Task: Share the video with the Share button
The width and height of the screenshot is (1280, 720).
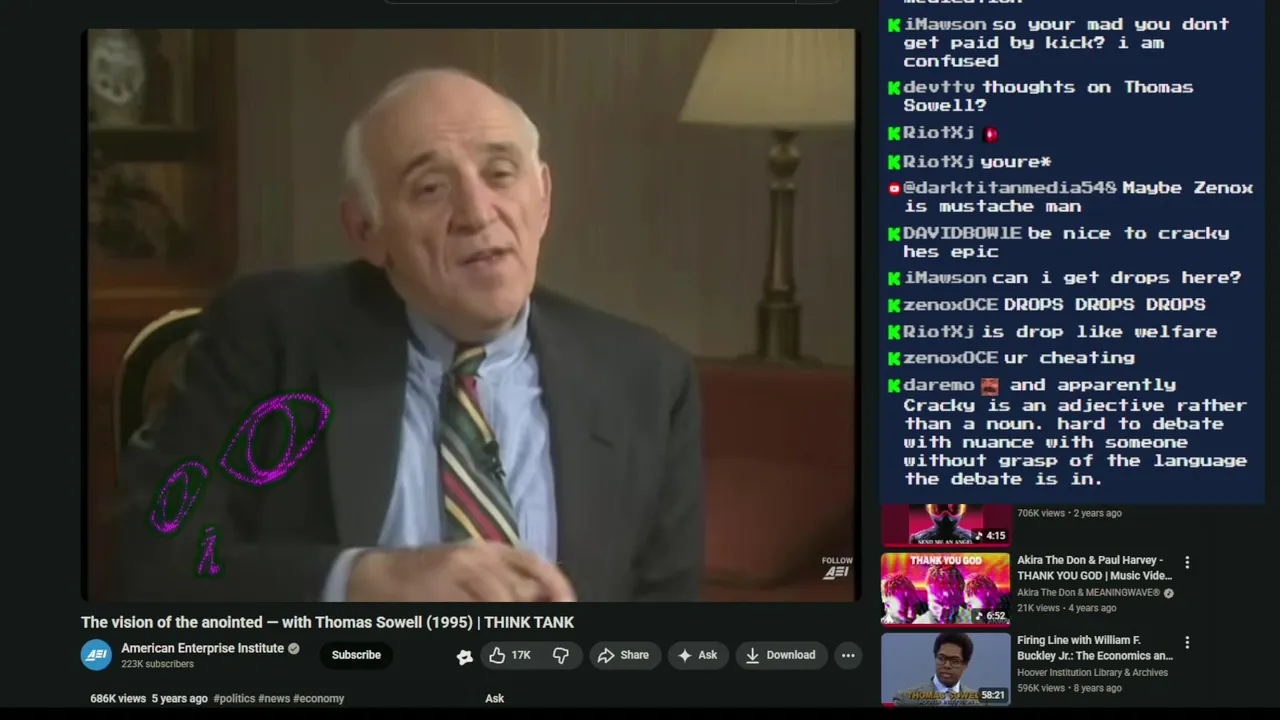Action: tap(624, 655)
